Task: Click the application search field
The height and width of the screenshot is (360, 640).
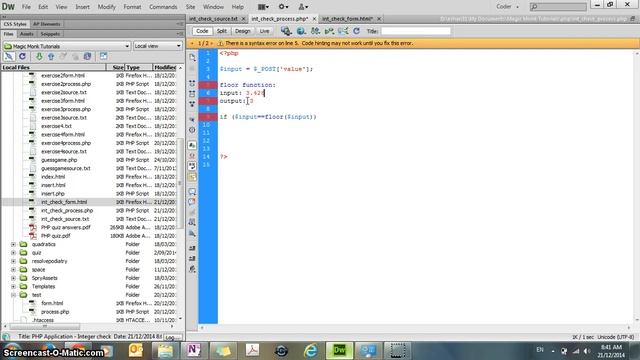Action: click(558, 7)
